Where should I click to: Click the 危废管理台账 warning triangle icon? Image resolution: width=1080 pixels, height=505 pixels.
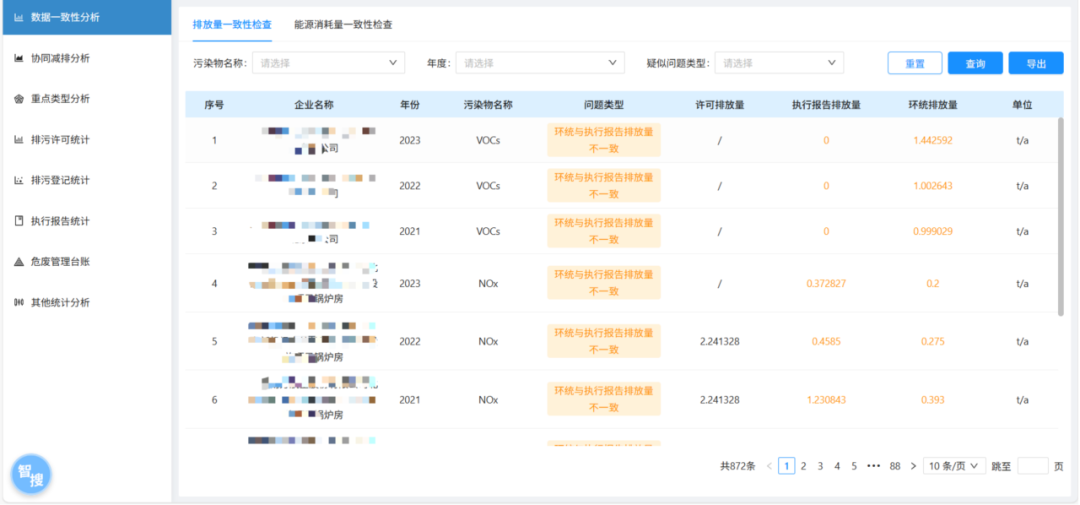[x=18, y=262]
